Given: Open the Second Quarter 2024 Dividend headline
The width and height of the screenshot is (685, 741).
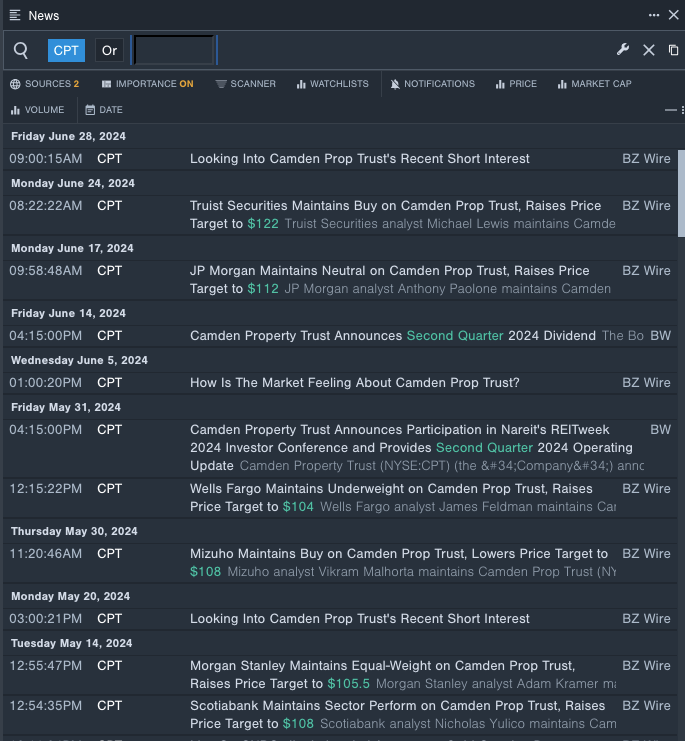Looking at the screenshot, I should (392, 336).
